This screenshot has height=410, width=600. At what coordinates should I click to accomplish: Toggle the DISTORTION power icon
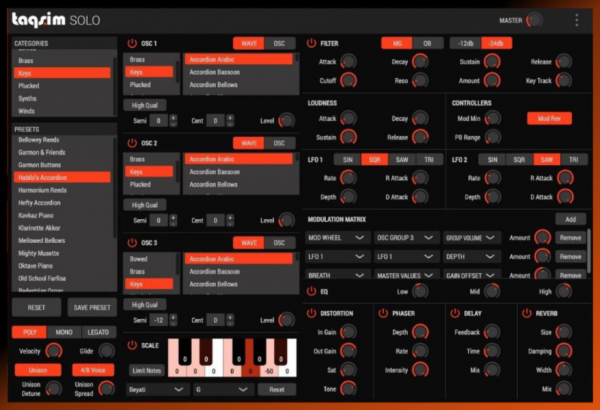(311, 314)
